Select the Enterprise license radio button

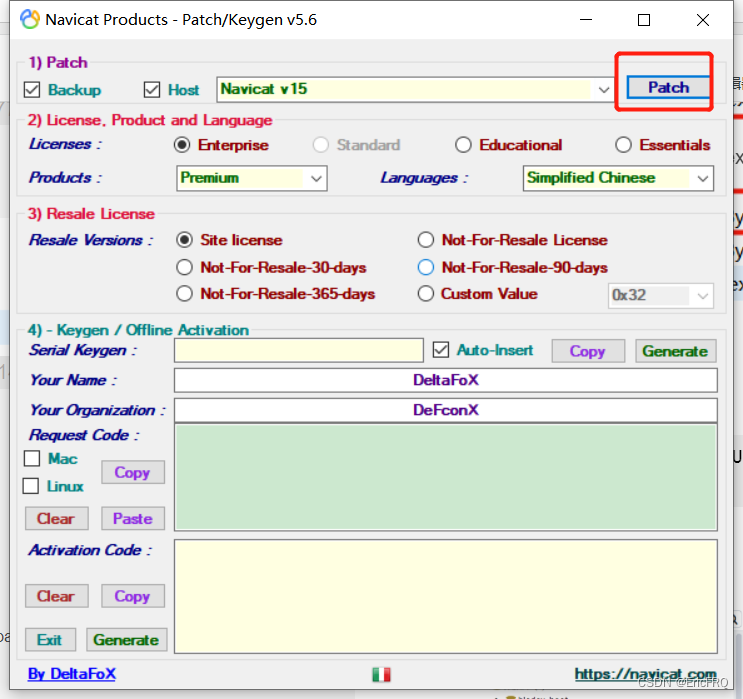coord(182,145)
